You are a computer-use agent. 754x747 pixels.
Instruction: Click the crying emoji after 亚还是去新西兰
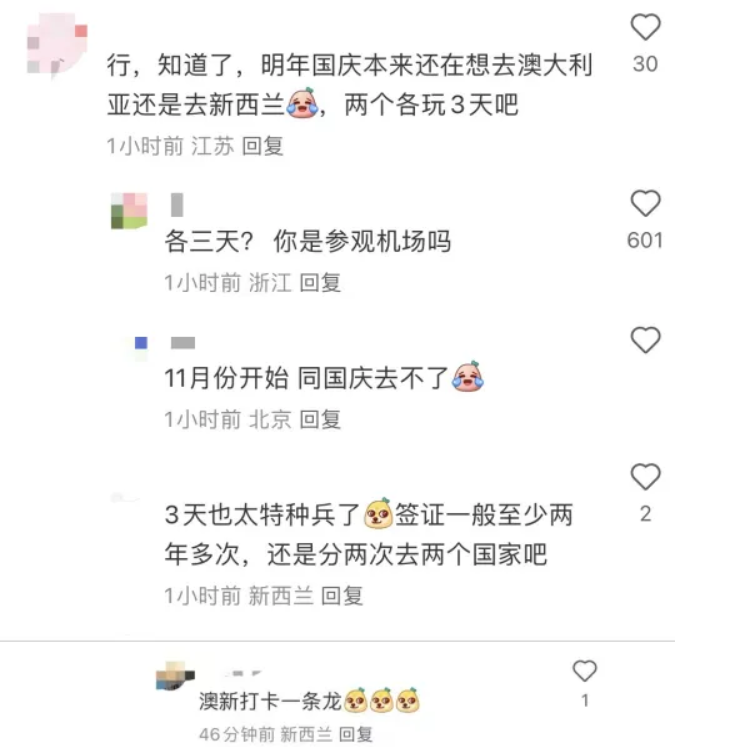click(302, 103)
